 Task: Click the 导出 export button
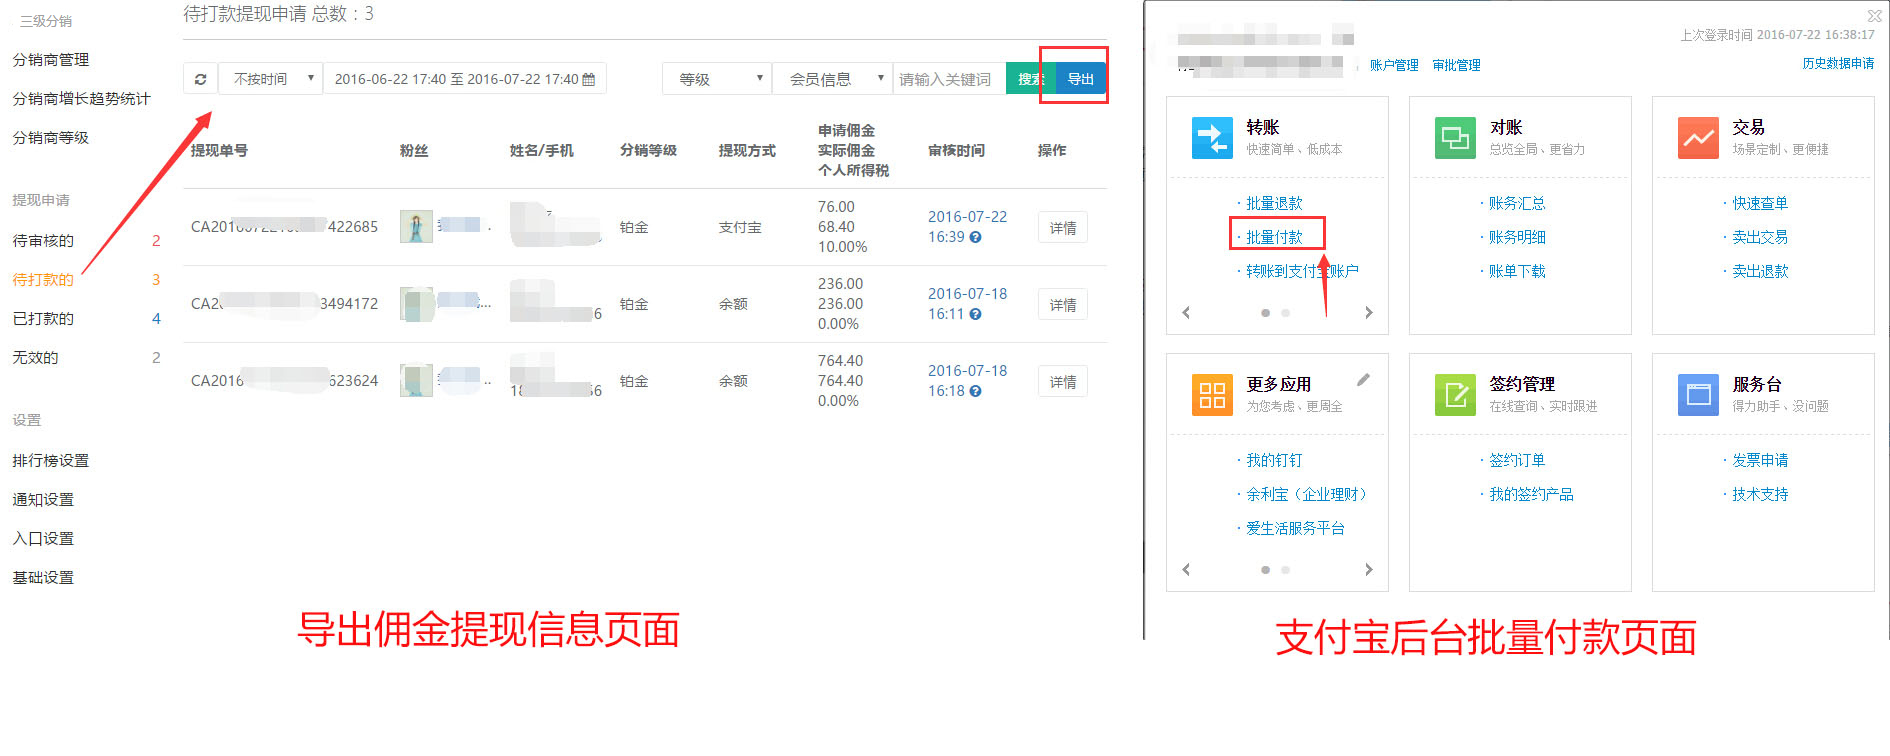1080,79
